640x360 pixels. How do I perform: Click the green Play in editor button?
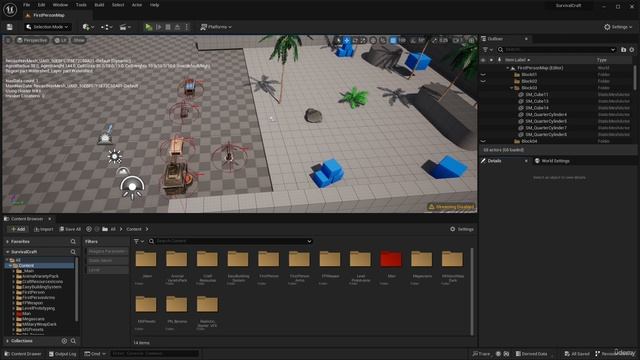point(149,27)
